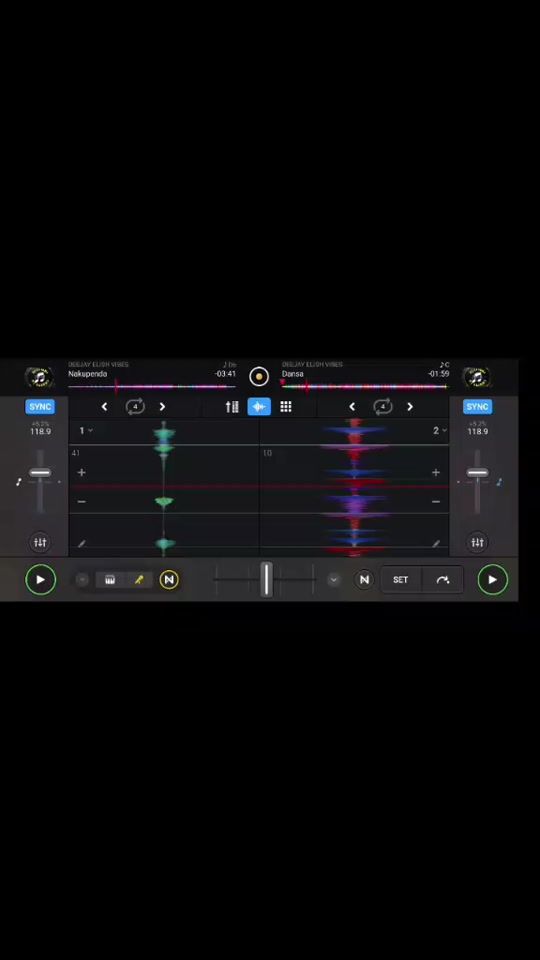
Task: Toggle the yellow microphone icon
Action: click(x=139, y=580)
